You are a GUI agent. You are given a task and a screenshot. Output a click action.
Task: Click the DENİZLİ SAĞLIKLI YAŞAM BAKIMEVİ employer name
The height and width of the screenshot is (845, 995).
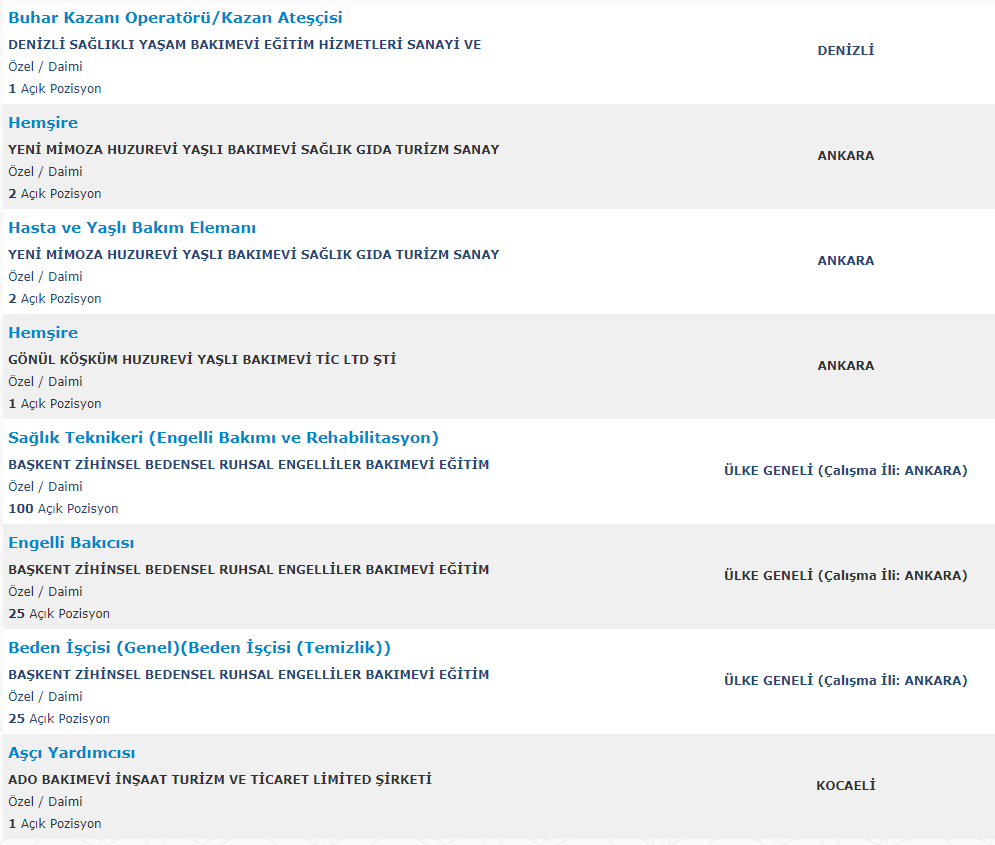coord(244,44)
